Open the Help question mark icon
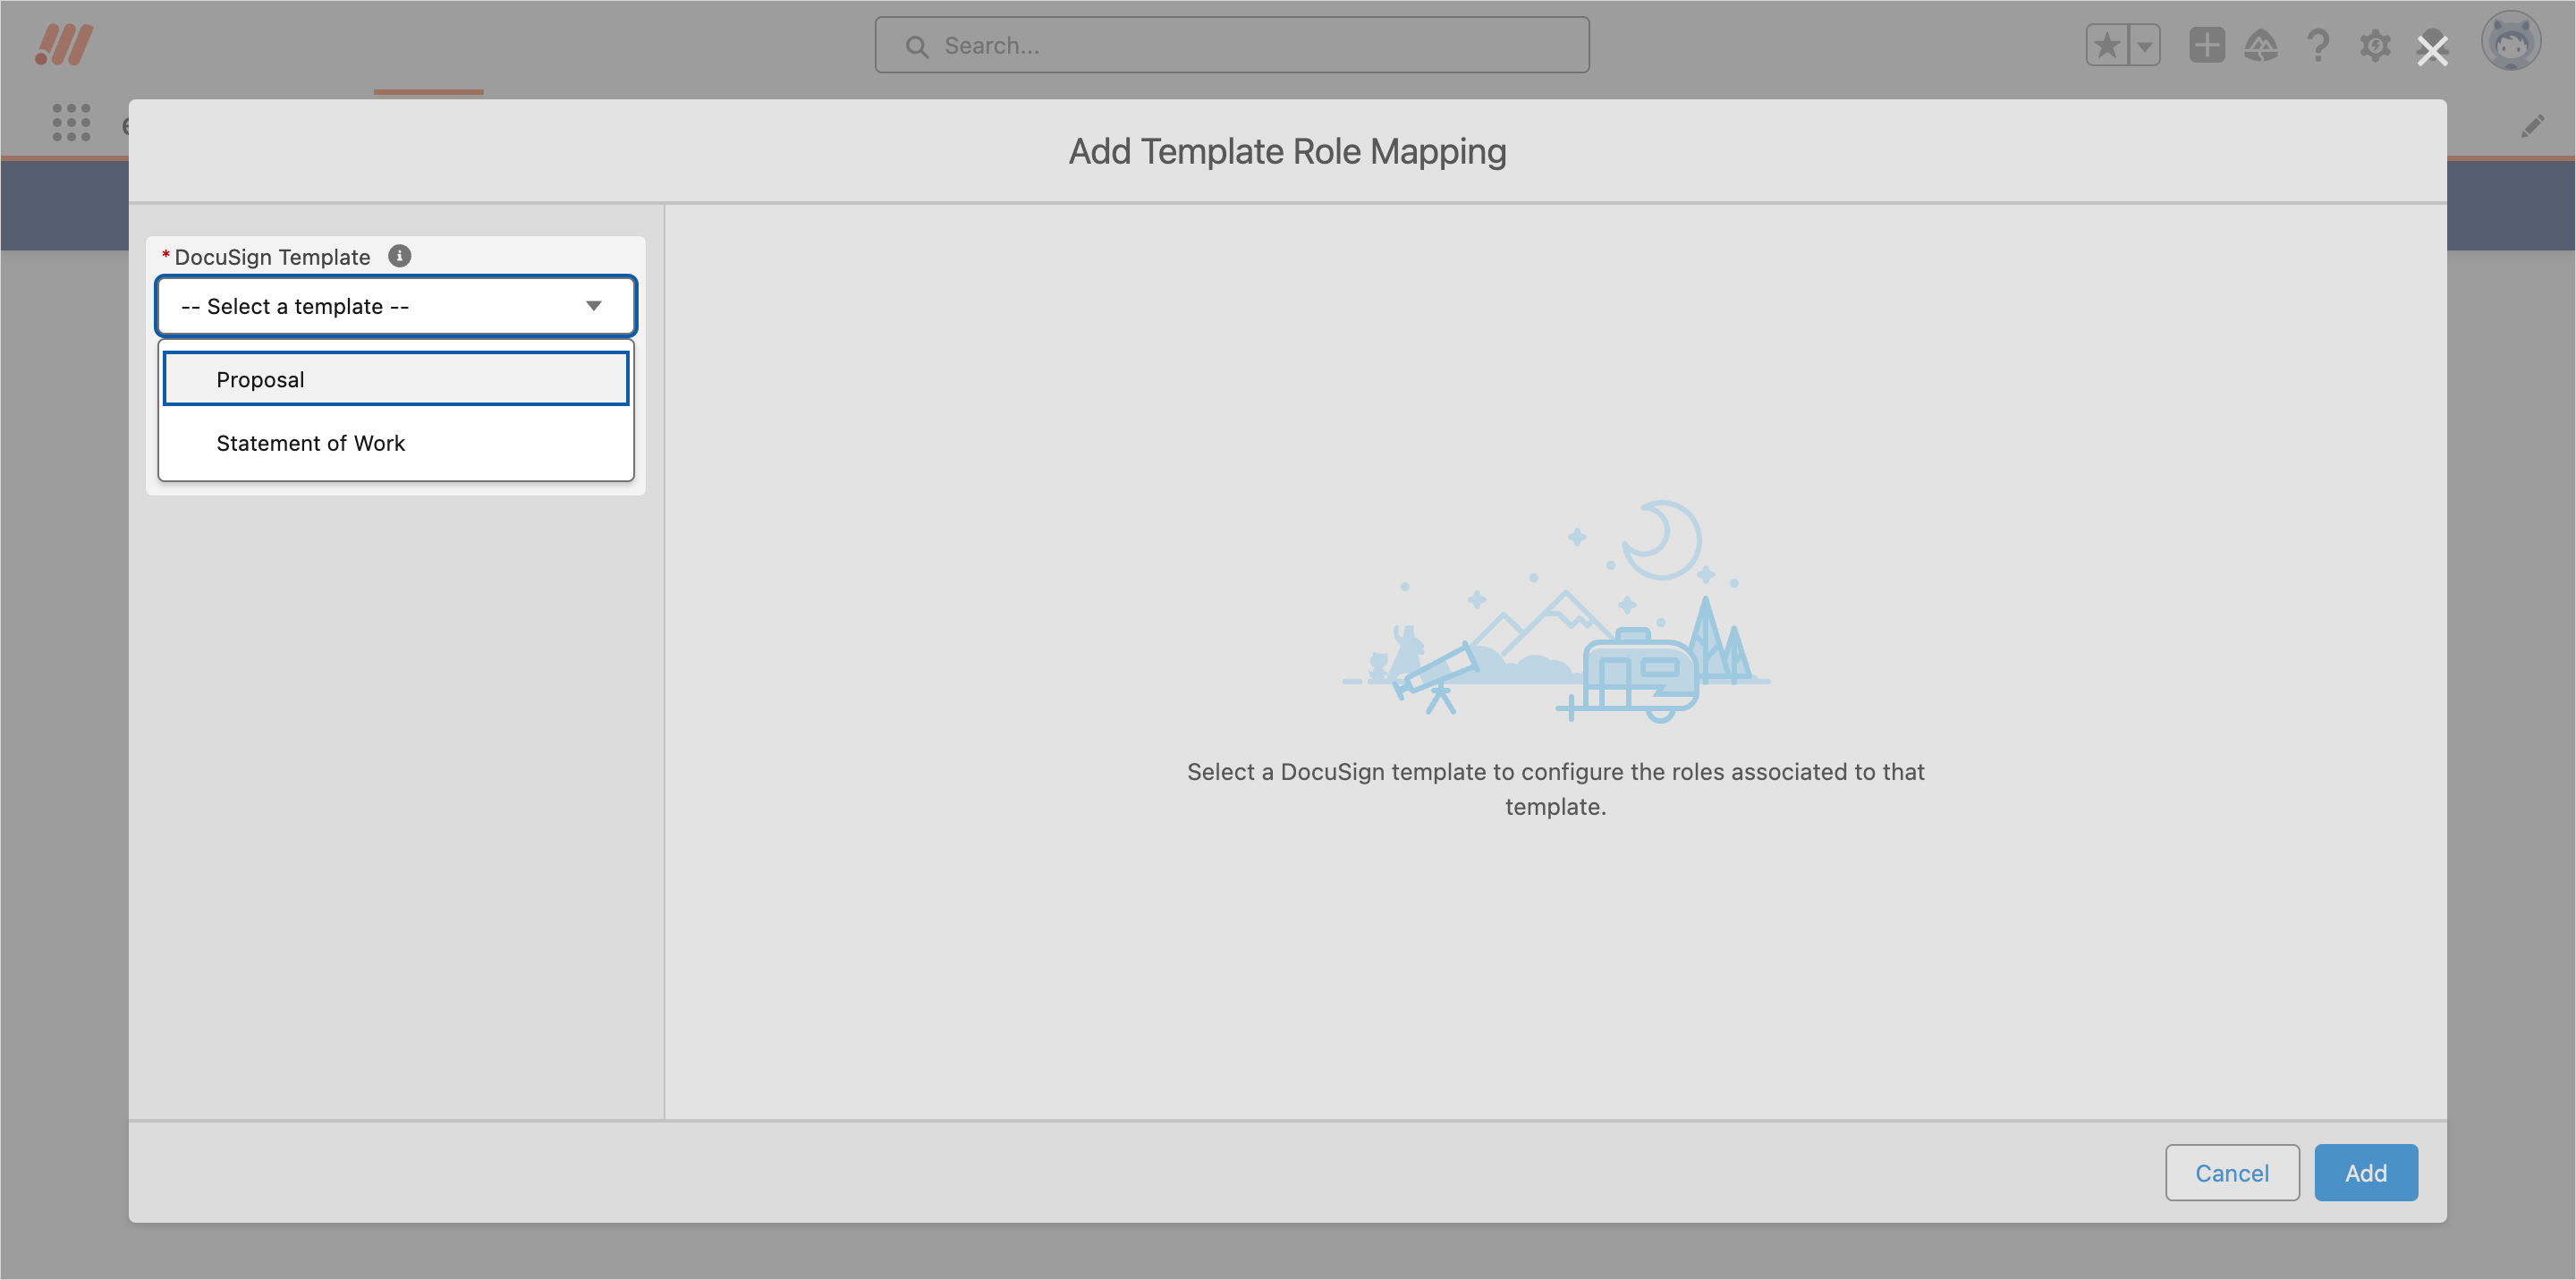This screenshot has height=1280, width=2576. pos(2318,45)
